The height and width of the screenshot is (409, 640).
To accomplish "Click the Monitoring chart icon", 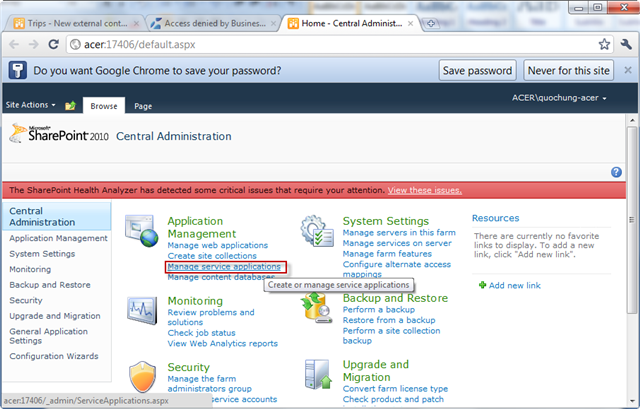I will click(x=142, y=311).
